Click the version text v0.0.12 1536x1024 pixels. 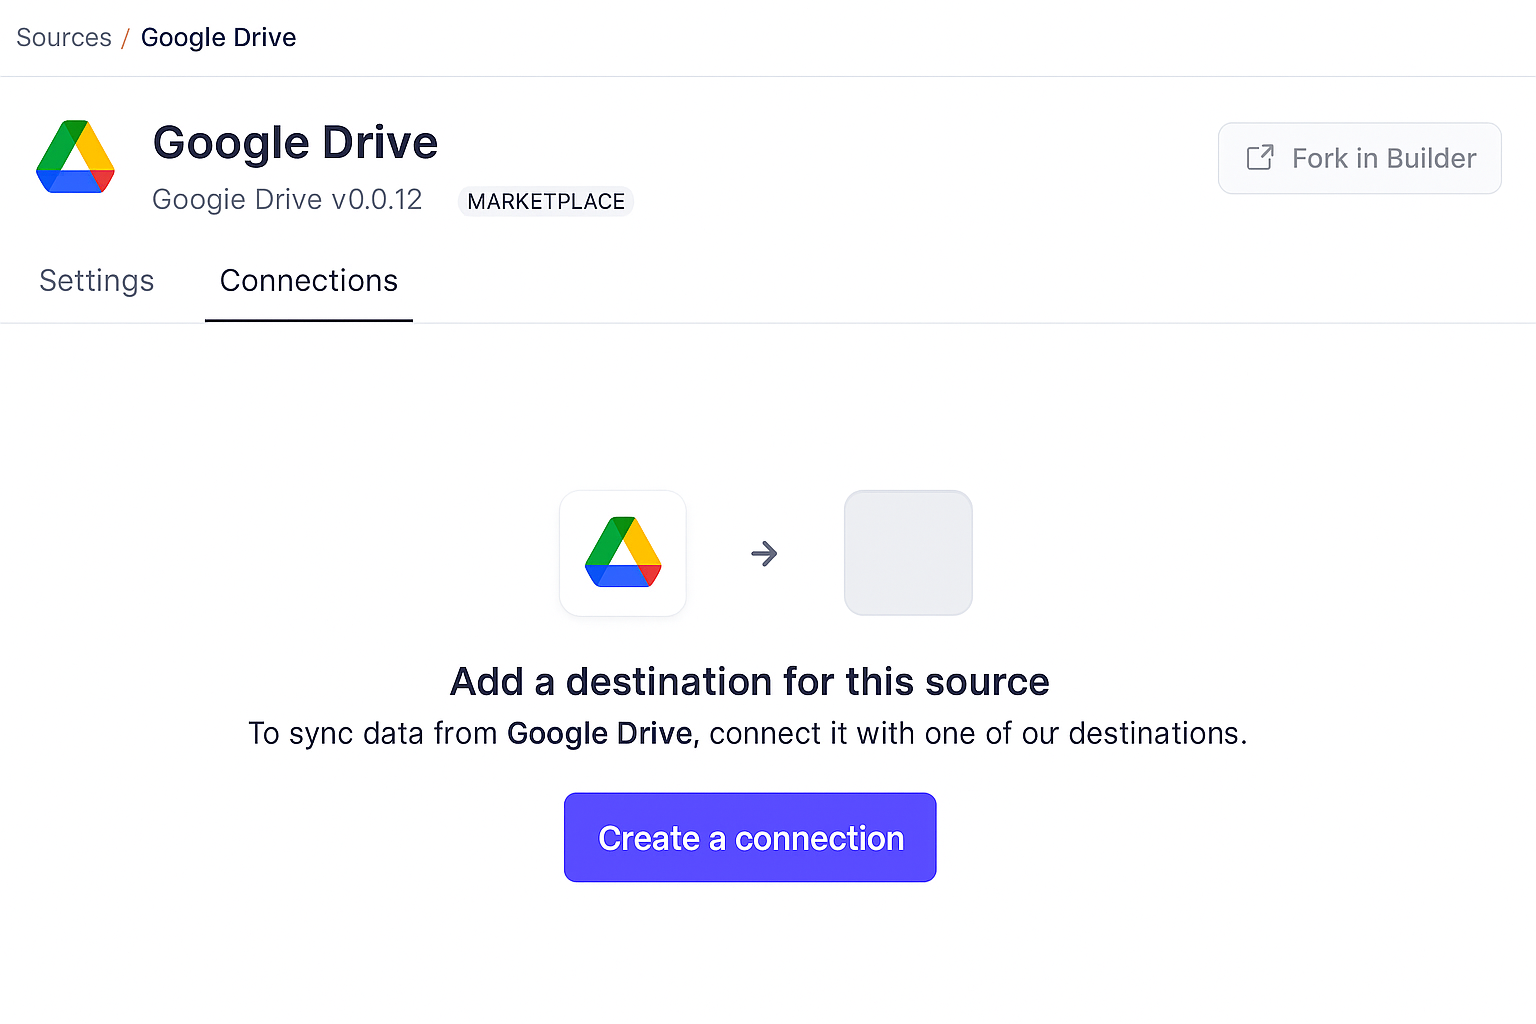(x=377, y=200)
